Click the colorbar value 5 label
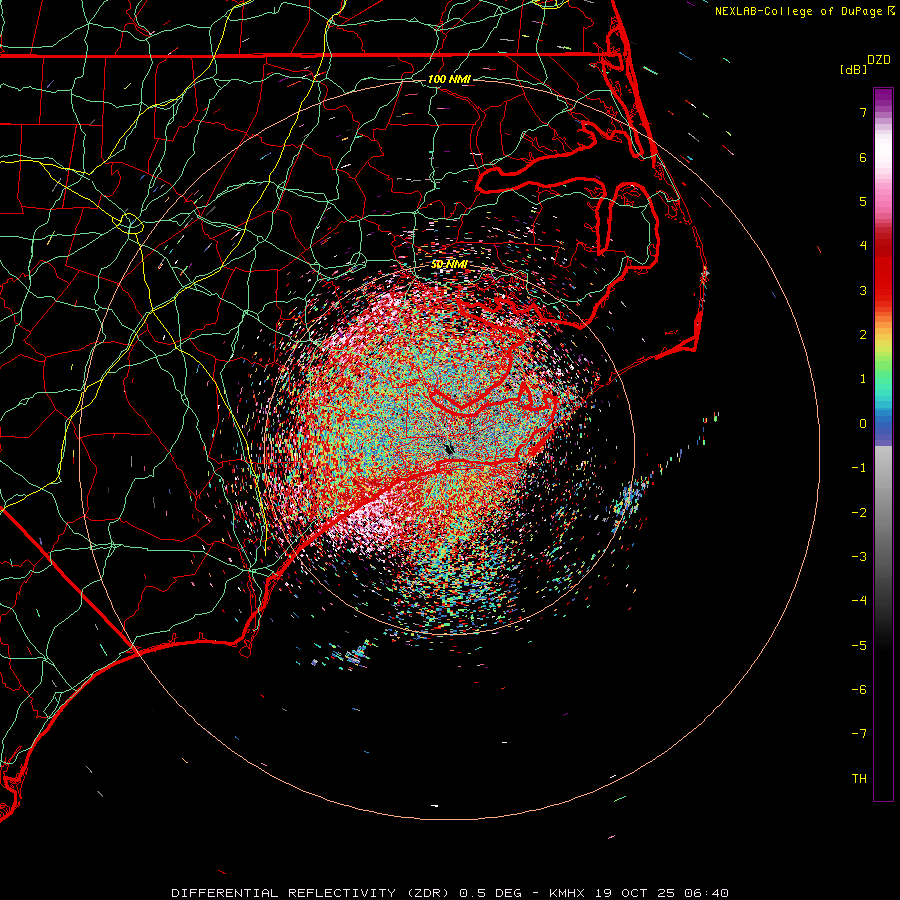The height and width of the screenshot is (900, 900). 863,201
